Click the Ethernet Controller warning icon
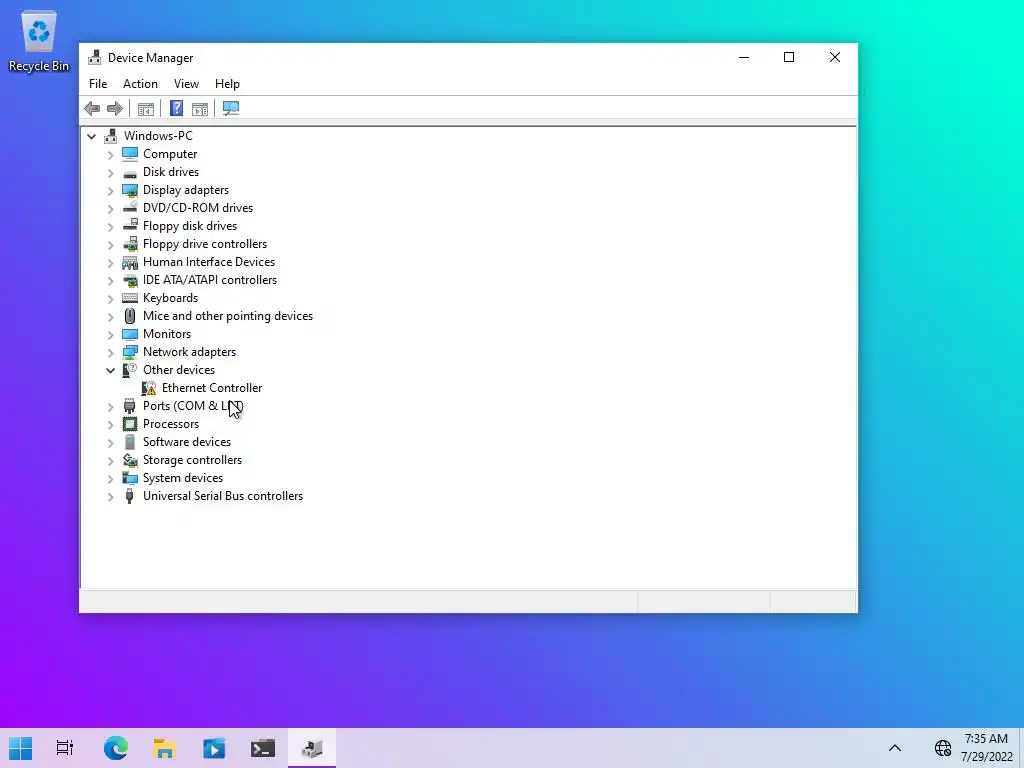 [x=149, y=388]
